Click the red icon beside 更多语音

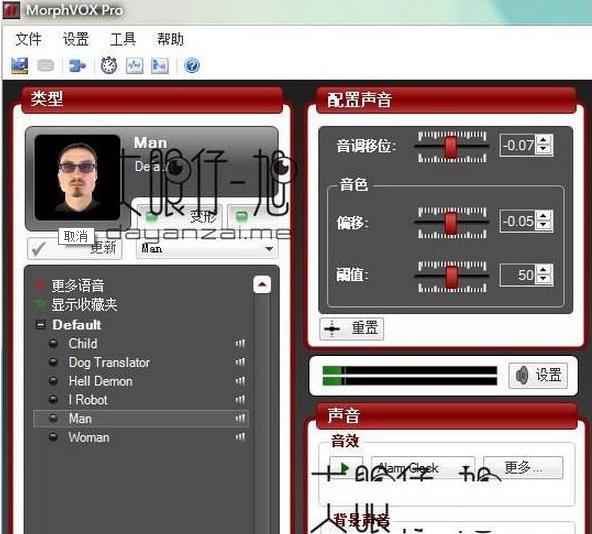[x=40, y=286]
